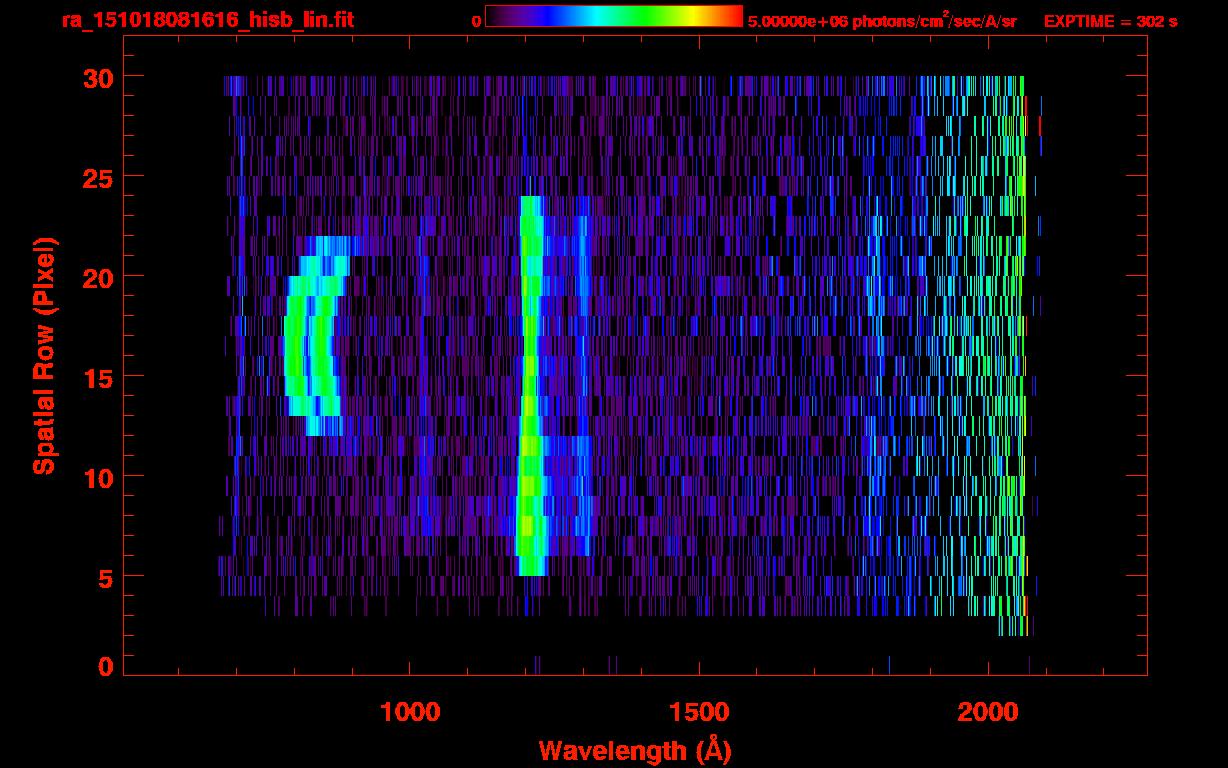Click the 5 tick label on y-axis
1228x768 pixels.
point(104,577)
